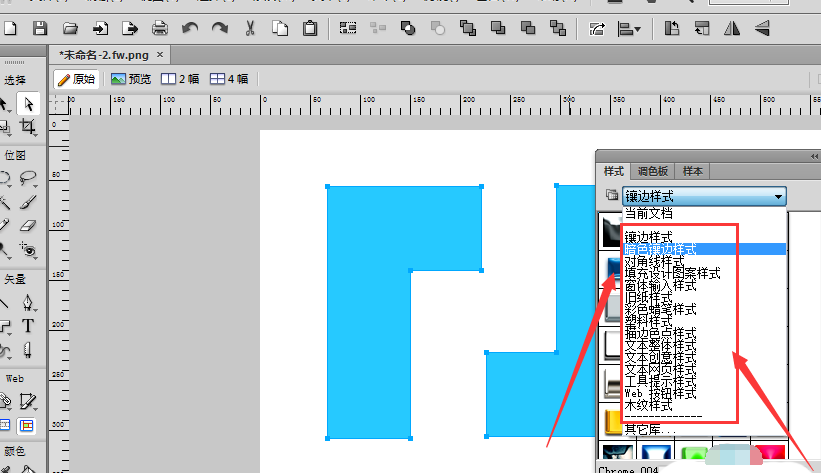Viewport: 821px width, 473px height.
Task: Switch to the 样本 panel tab
Action: click(x=692, y=171)
